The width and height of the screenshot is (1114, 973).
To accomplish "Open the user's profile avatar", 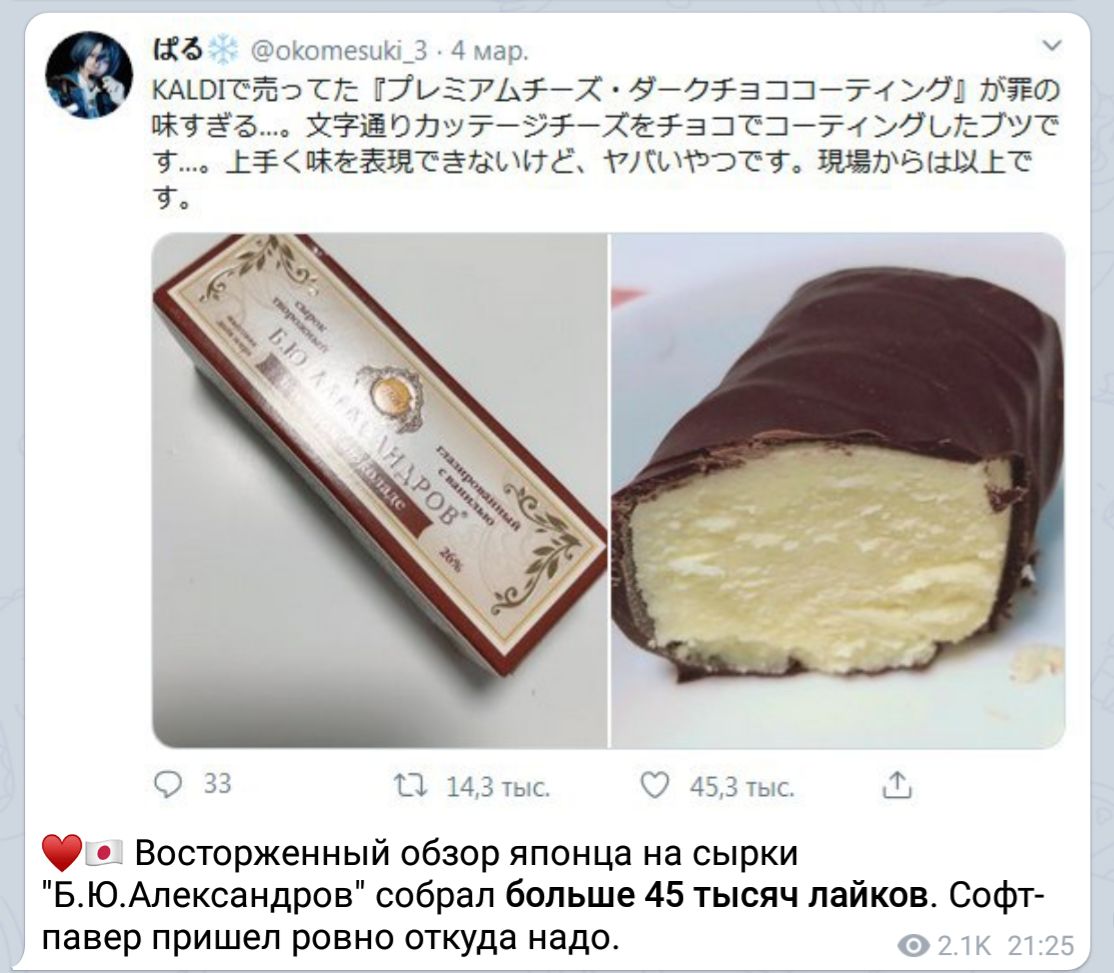I will pyautogui.click(x=89, y=75).
